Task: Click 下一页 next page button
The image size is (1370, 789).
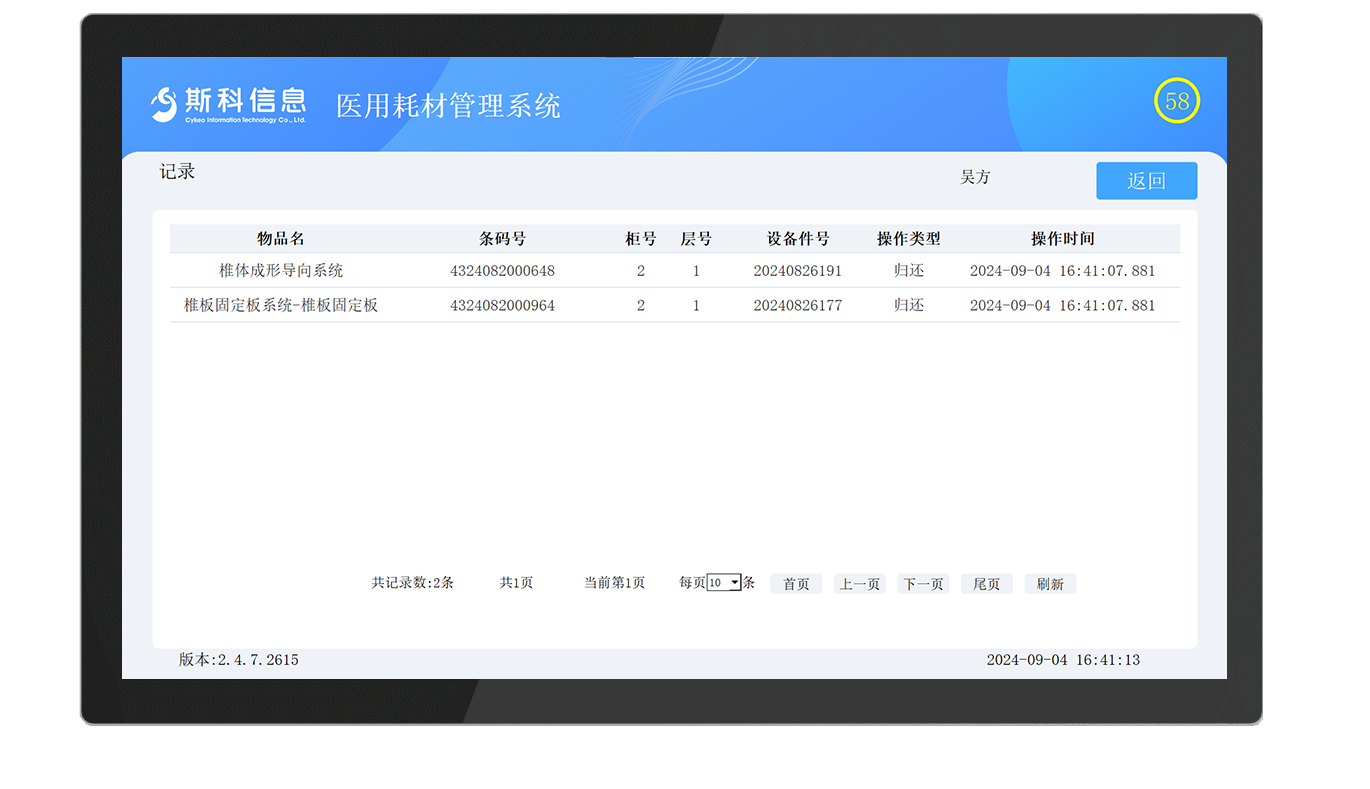Action: 923,584
